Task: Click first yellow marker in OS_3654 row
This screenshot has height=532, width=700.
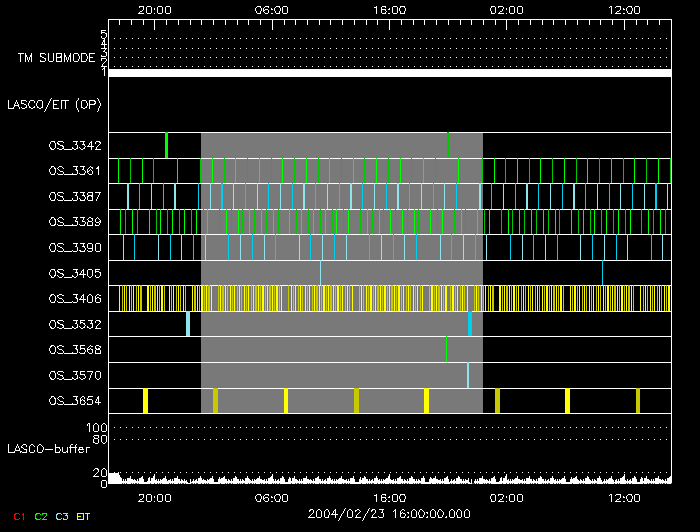Action: pos(145,401)
